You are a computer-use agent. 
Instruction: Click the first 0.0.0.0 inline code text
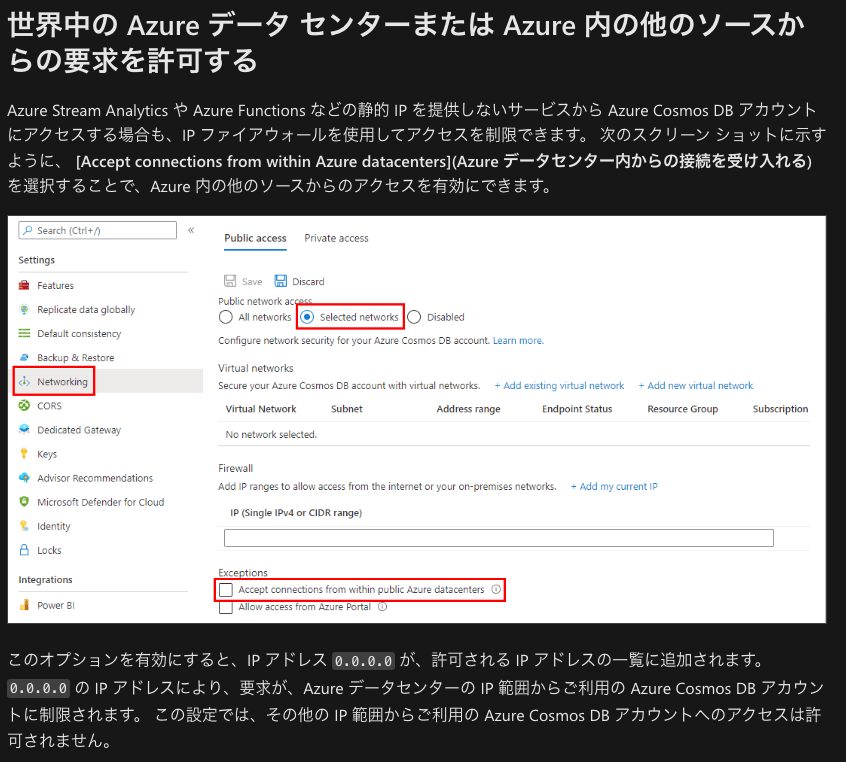click(363, 661)
